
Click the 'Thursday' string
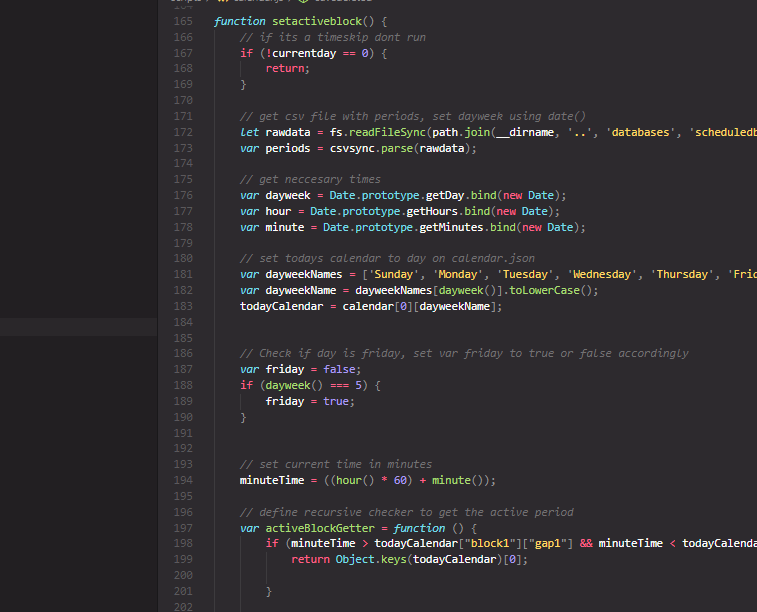click(682, 275)
